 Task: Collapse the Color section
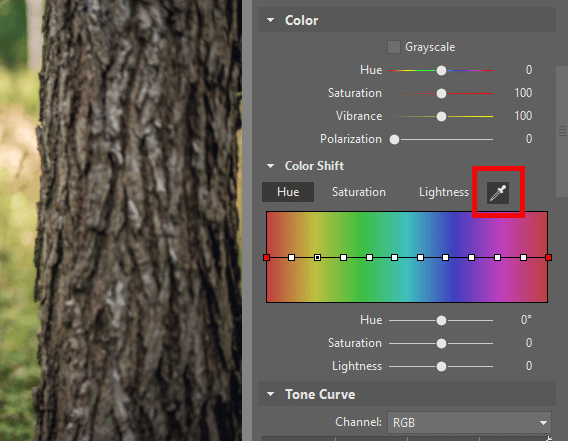pyautogui.click(x=270, y=20)
